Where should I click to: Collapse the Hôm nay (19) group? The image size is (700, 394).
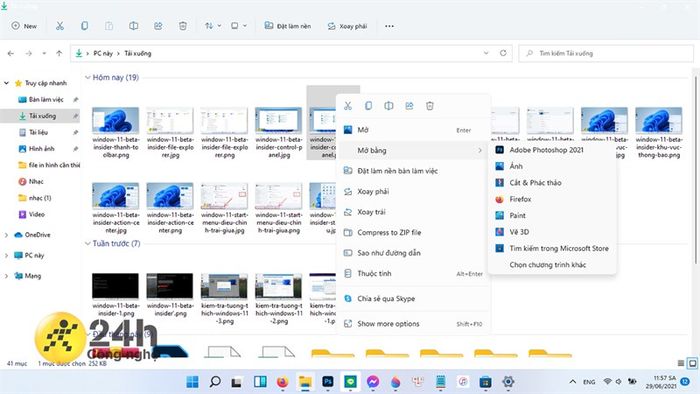pos(88,78)
